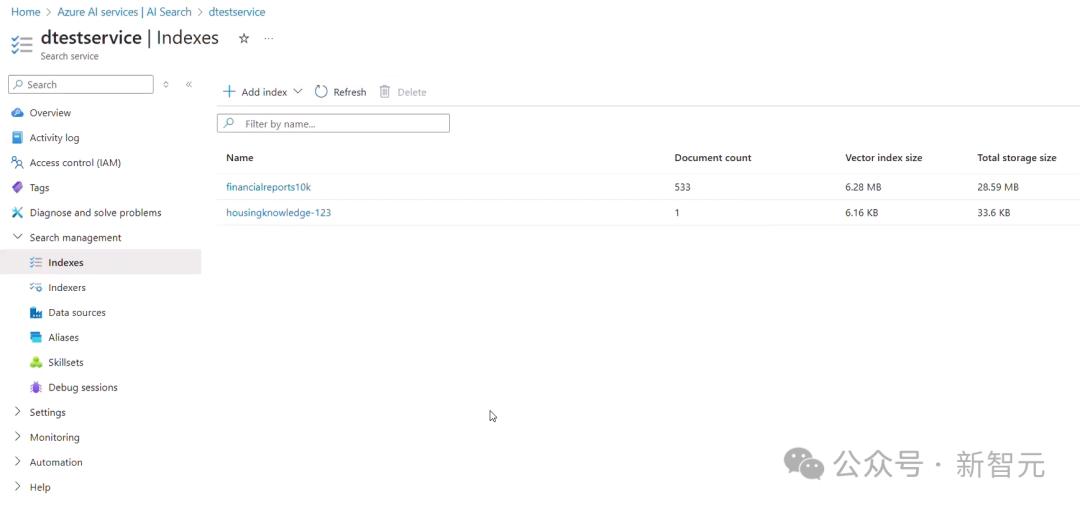
Task: Select Indexers in the sidebar menu
Action: tap(67, 288)
